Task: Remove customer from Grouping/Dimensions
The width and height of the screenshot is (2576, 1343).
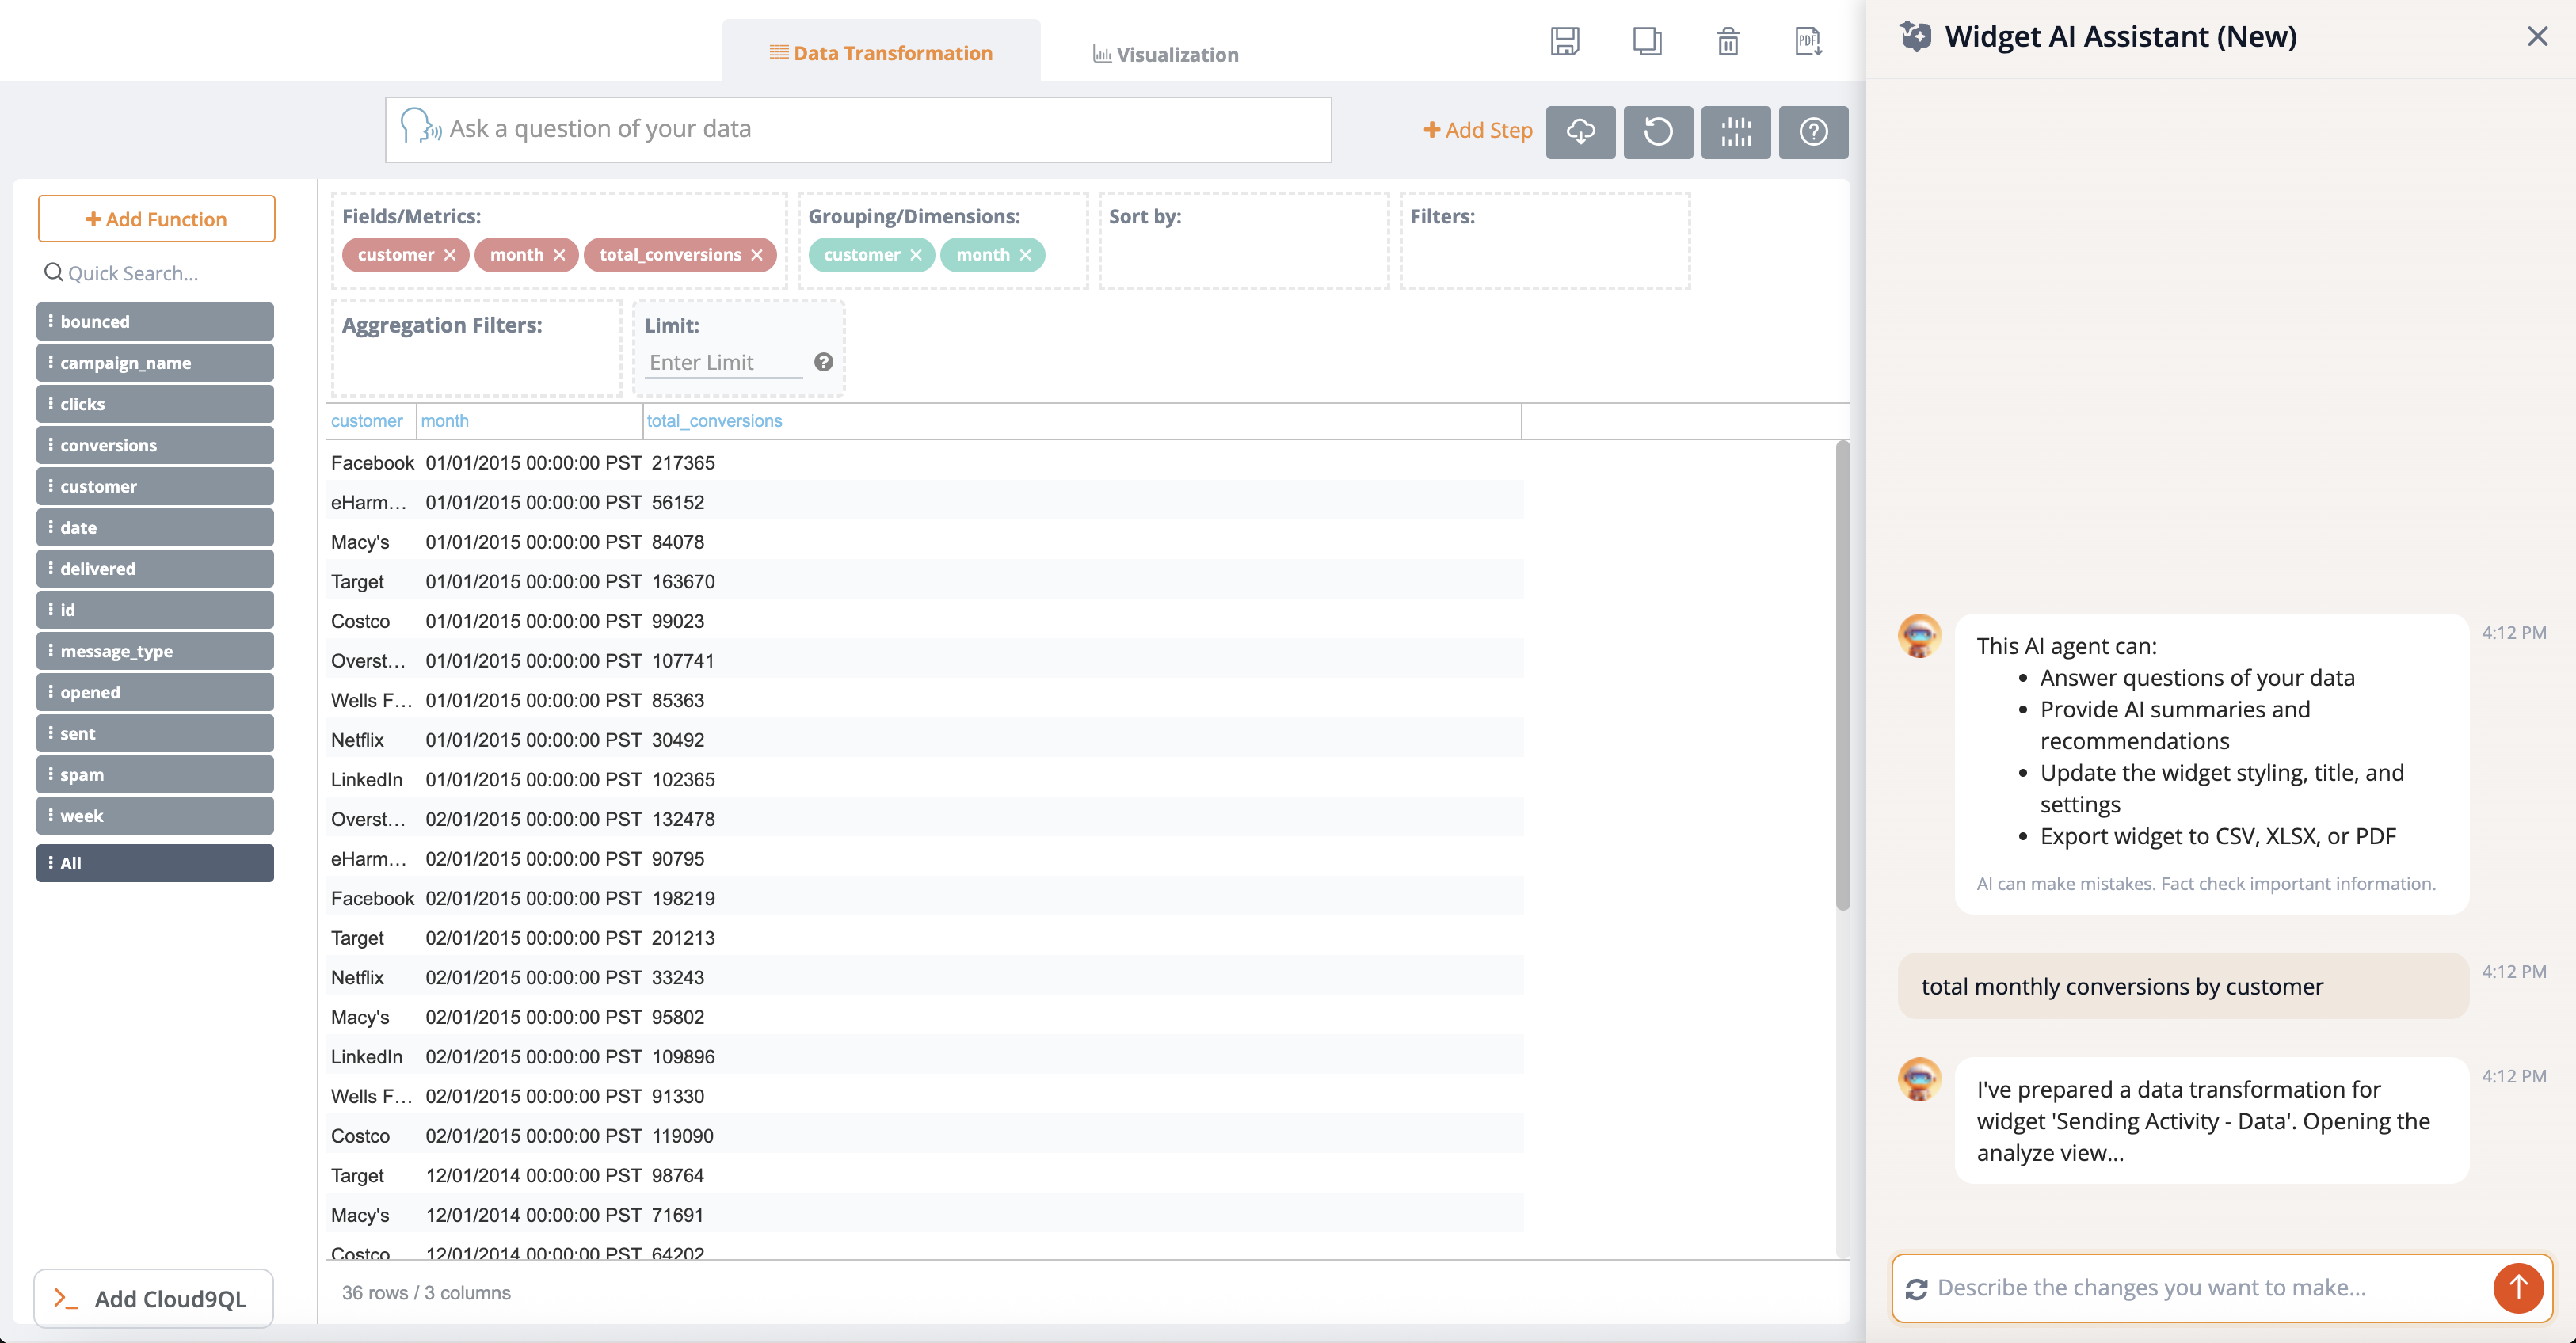Action: coord(916,255)
